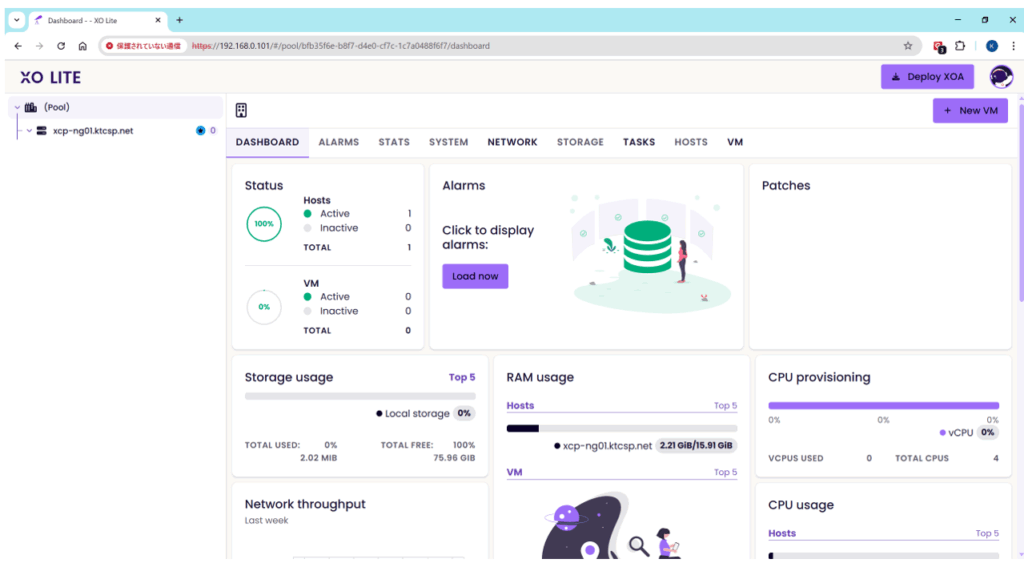Open the NETWORK tab
The image size is (1024, 567).
click(512, 142)
